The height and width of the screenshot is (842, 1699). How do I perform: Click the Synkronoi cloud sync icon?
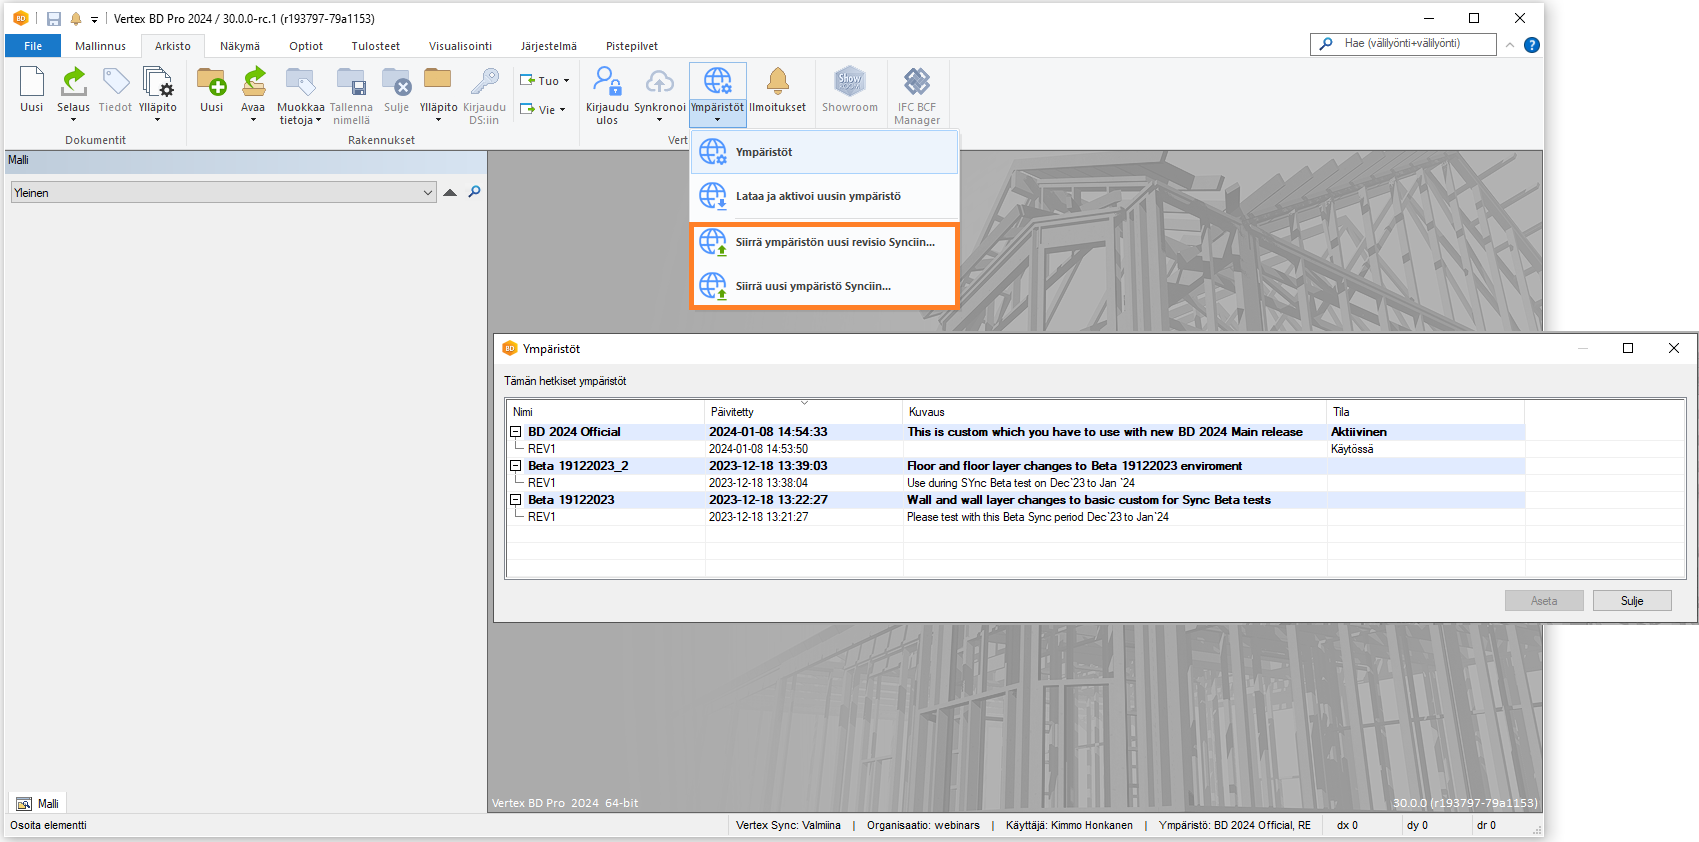point(659,83)
